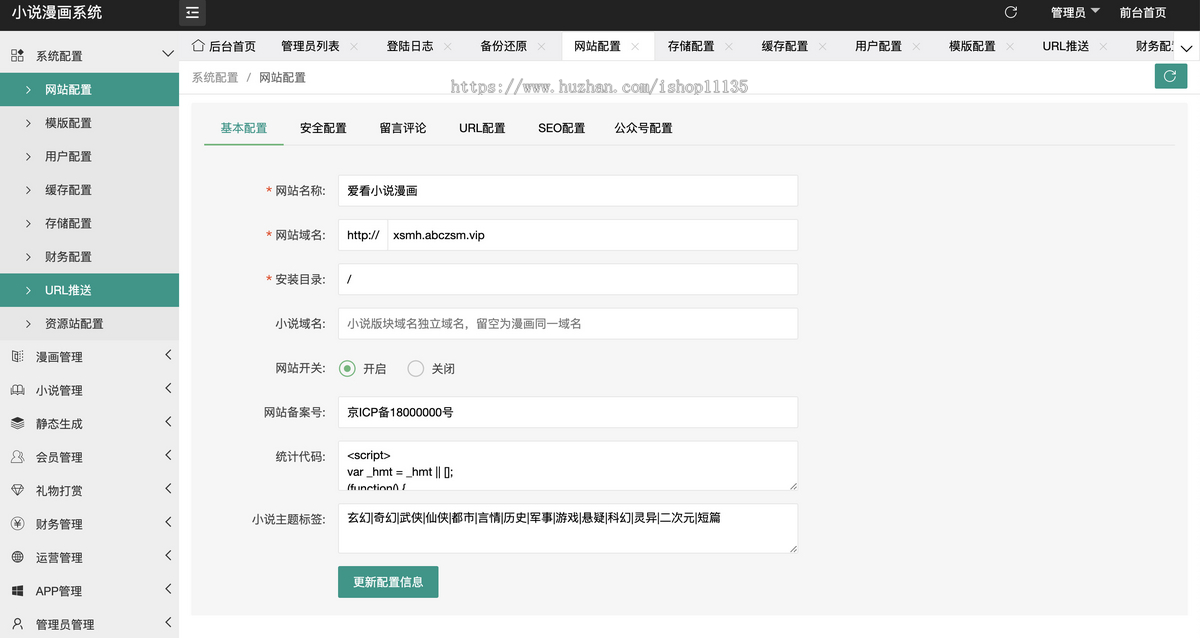
Task: Click the 网站备案号 input field
Action: tap(568, 412)
